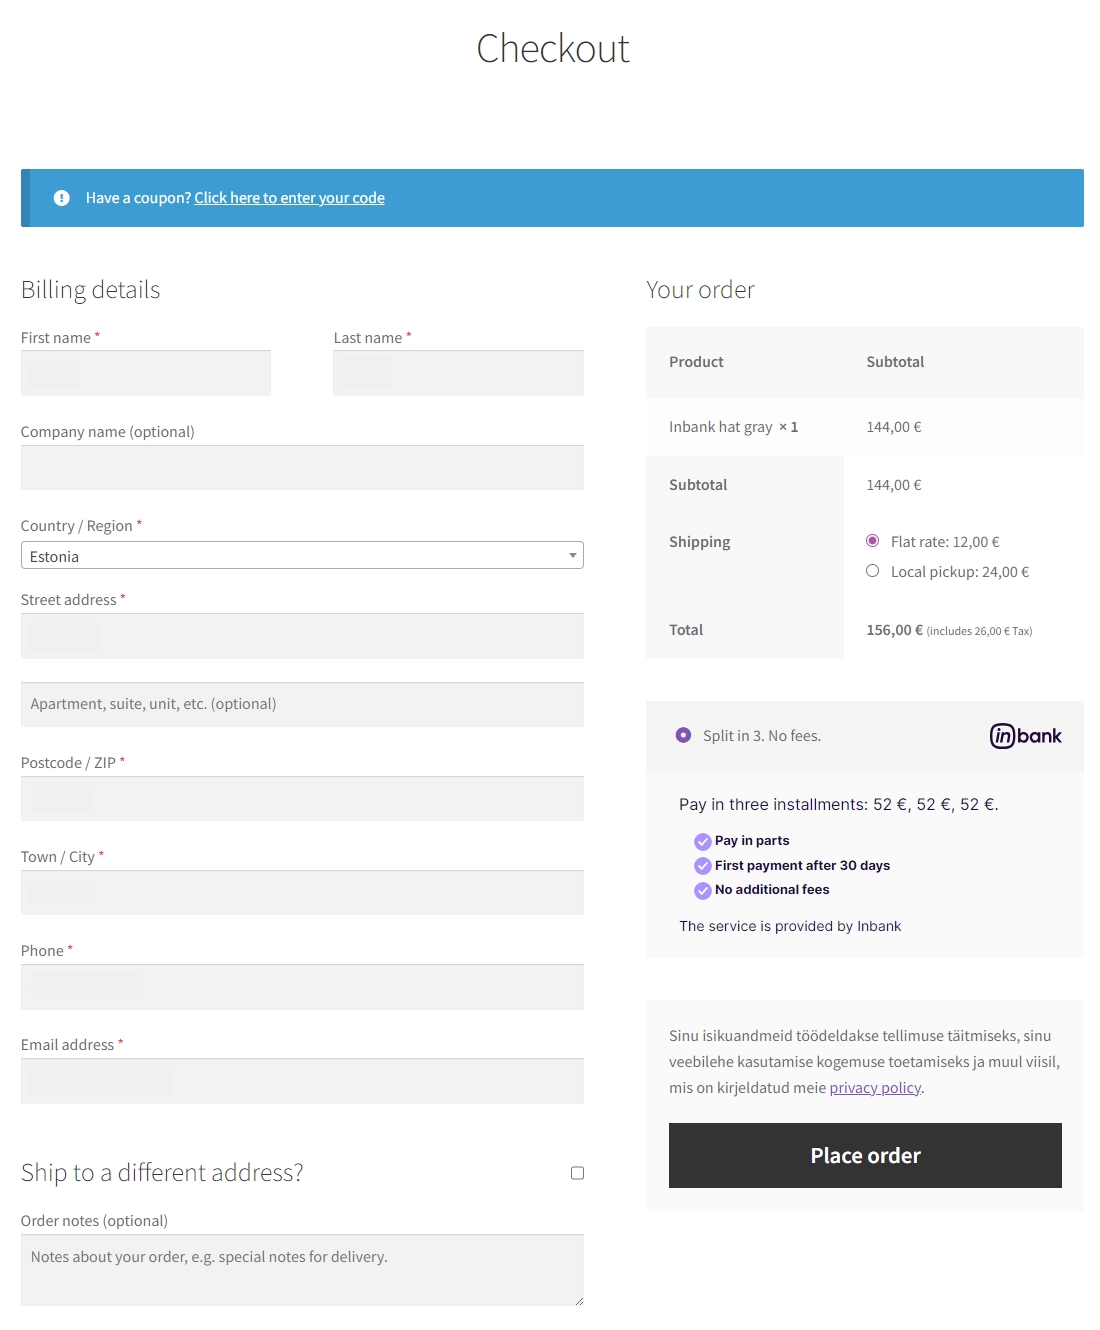Focus the First name field
1100x1330 pixels.
pos(146,373)
